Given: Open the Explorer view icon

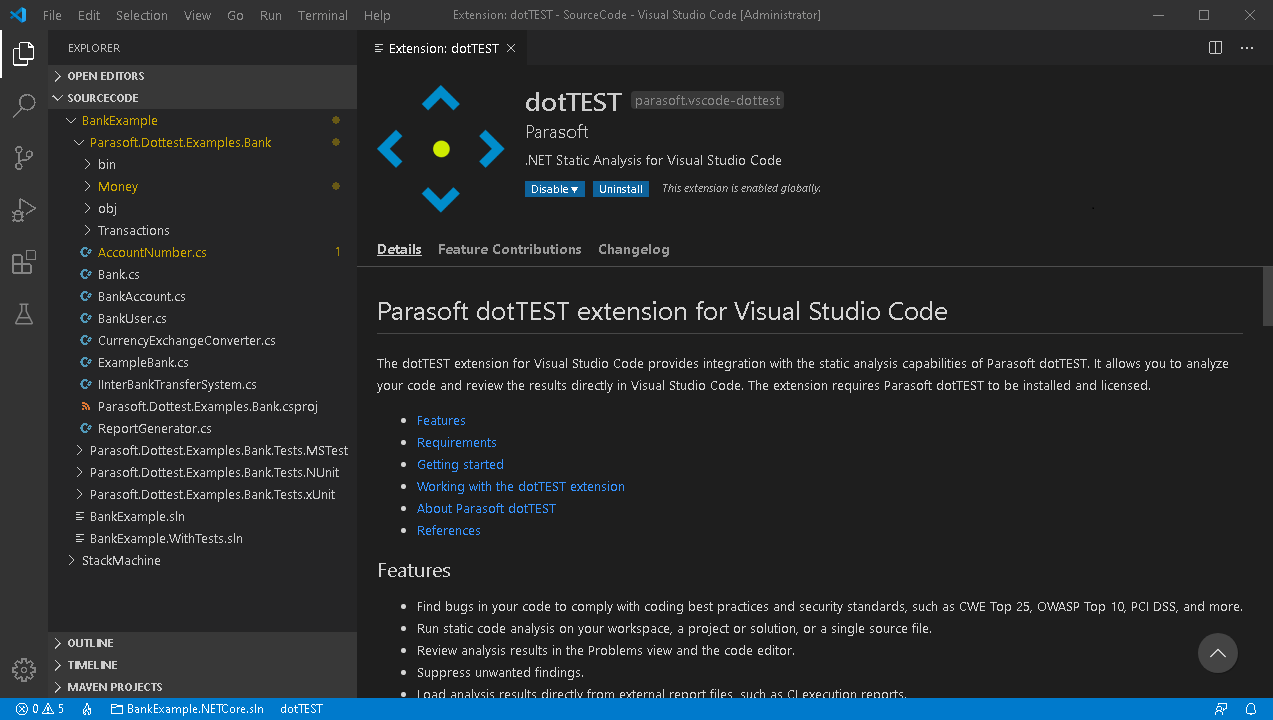Looking at the screenshot, I should click(23, 53).
